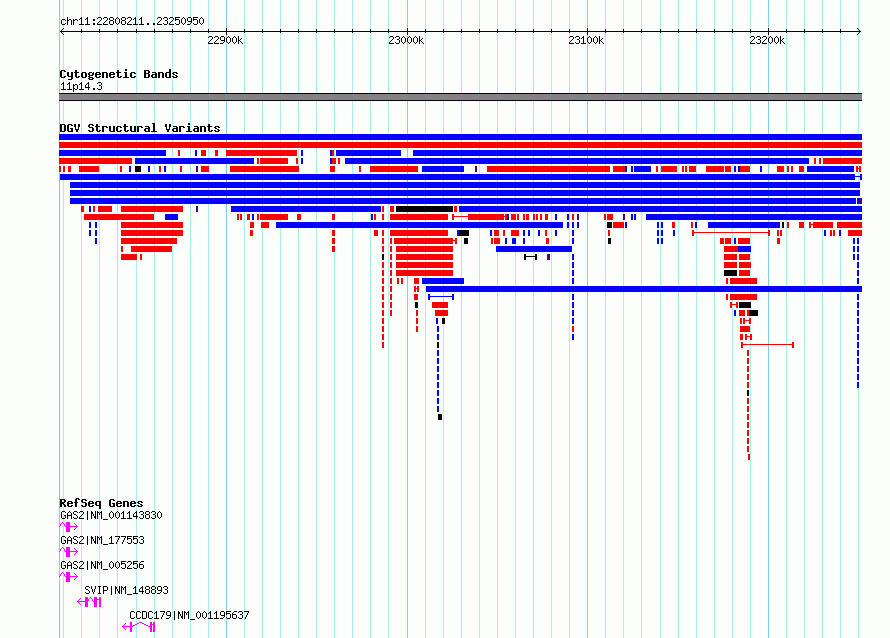890x638 pixels.
Task: Click the RefSeq Genes track title
Action: 101,503
